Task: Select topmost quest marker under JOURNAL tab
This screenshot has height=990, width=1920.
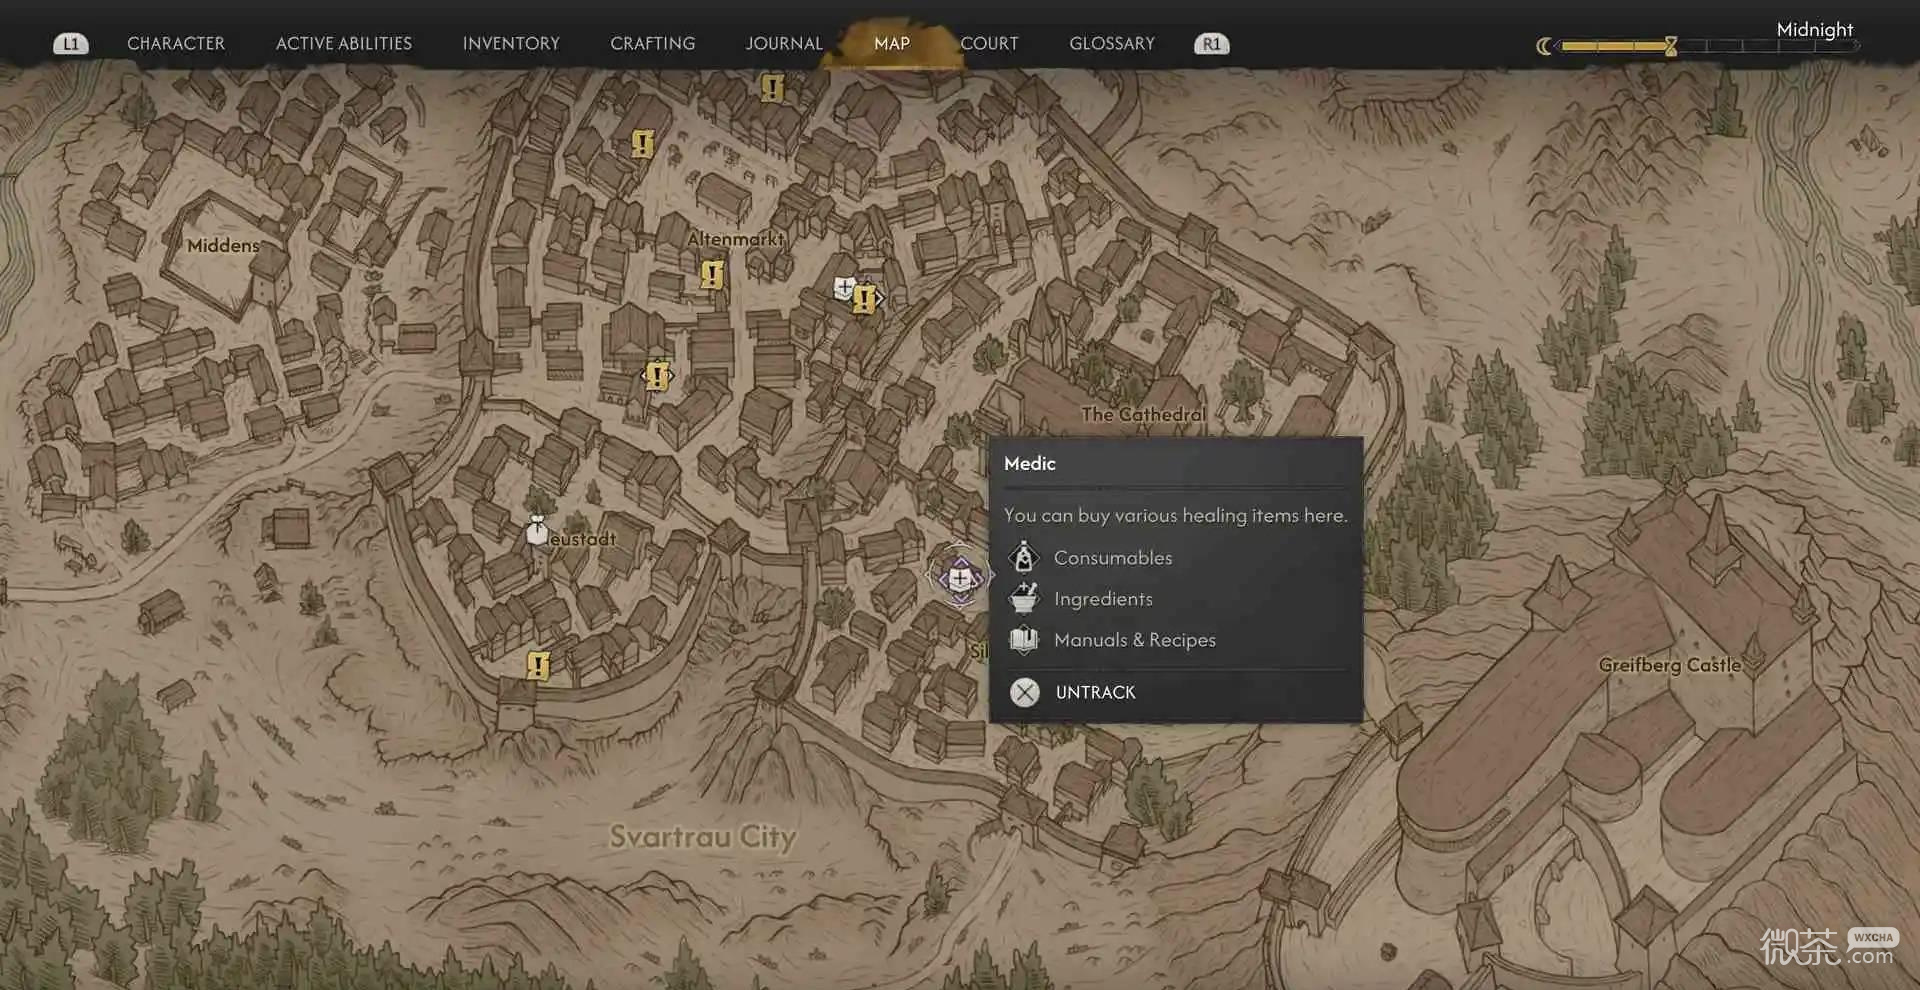Action: [x=772, y=88]
